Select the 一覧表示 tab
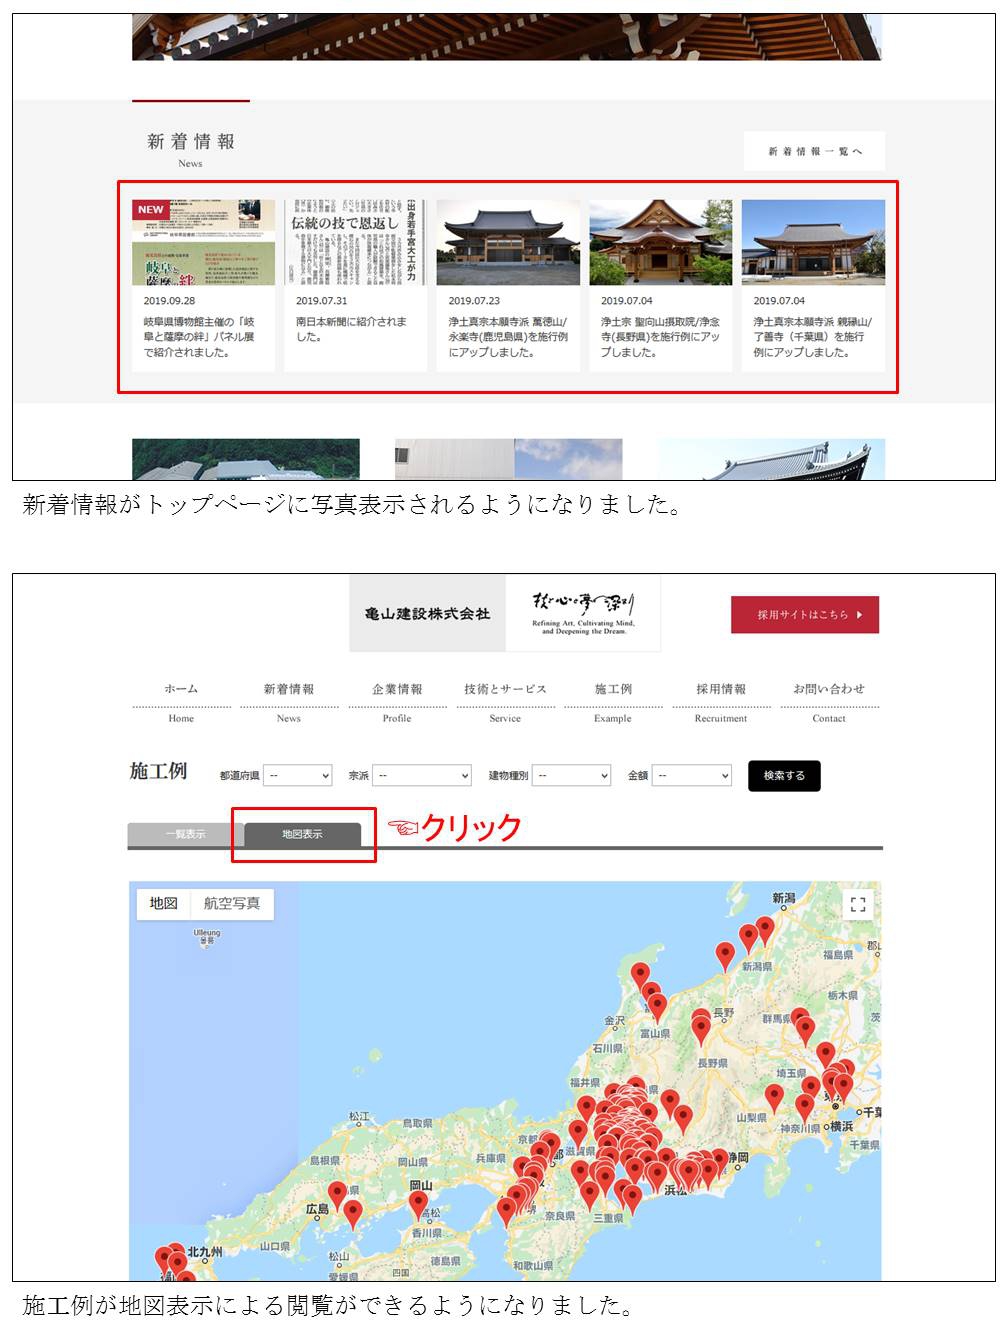The height and width of the screenshot is (1344, 1008). [x=185, y=834]
